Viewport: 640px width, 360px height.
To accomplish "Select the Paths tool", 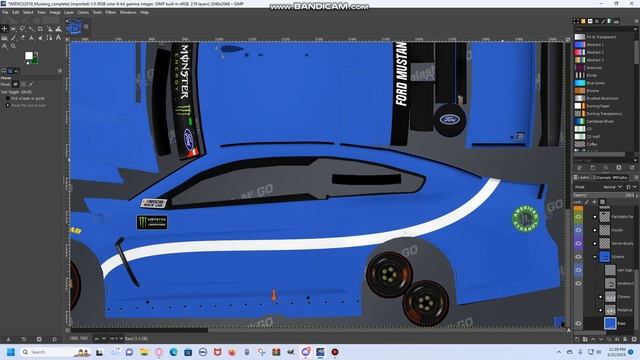I will 49,38.
